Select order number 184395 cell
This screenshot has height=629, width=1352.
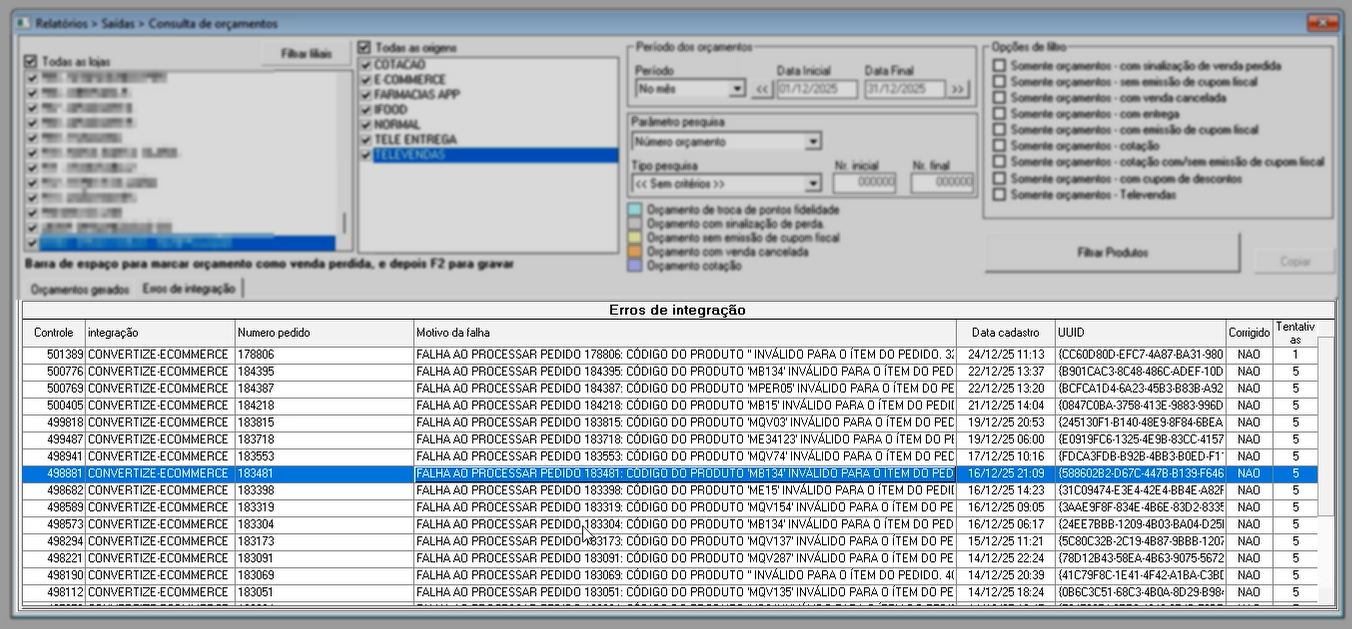tap(324, 371)
